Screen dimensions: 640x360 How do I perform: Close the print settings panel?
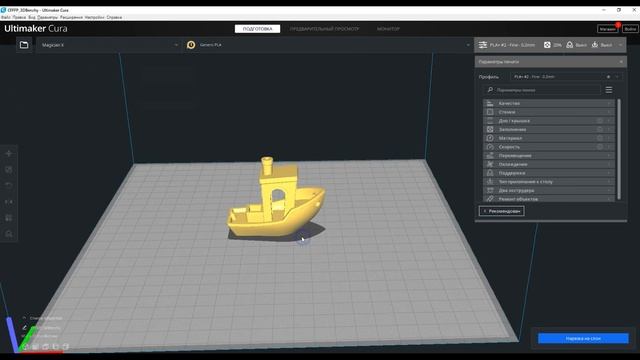(621, 62)
